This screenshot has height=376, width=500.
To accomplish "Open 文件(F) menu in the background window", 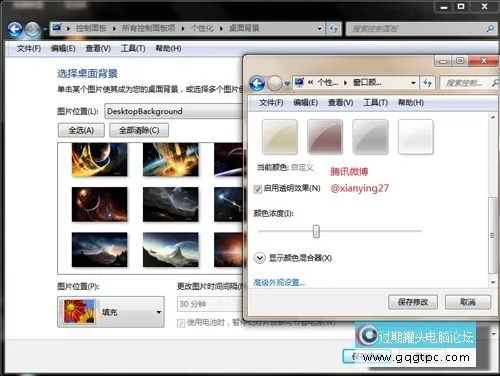I will [29, 49].
